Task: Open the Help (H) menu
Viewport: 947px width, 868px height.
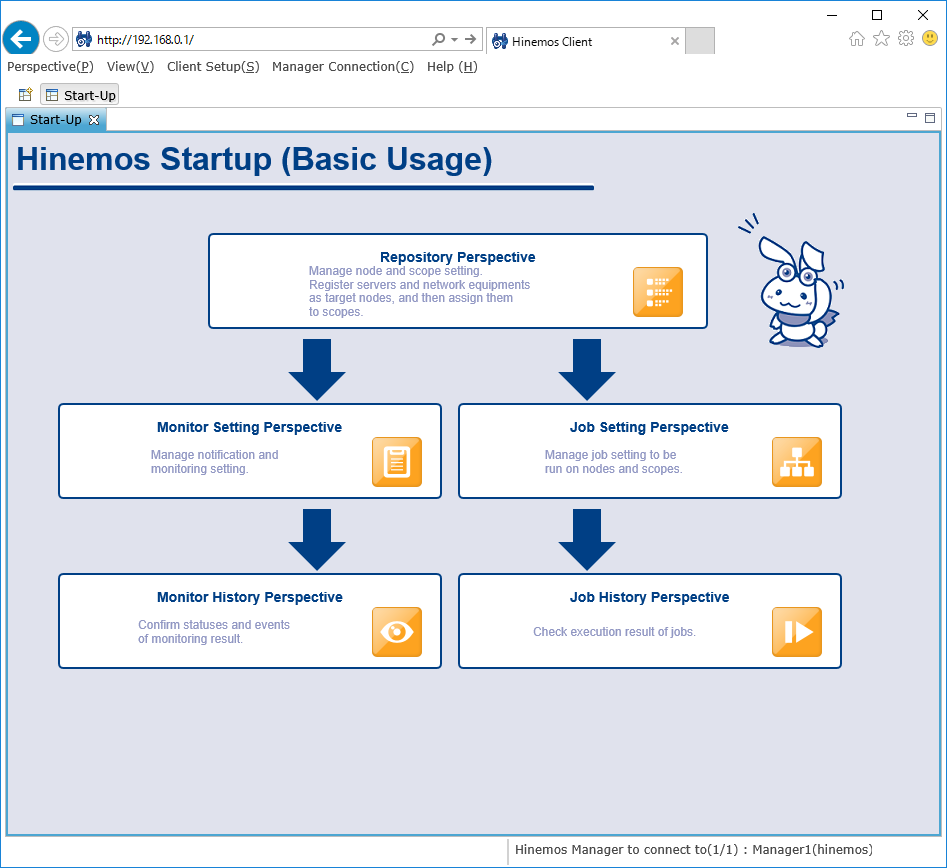Action: pos(452,66)
